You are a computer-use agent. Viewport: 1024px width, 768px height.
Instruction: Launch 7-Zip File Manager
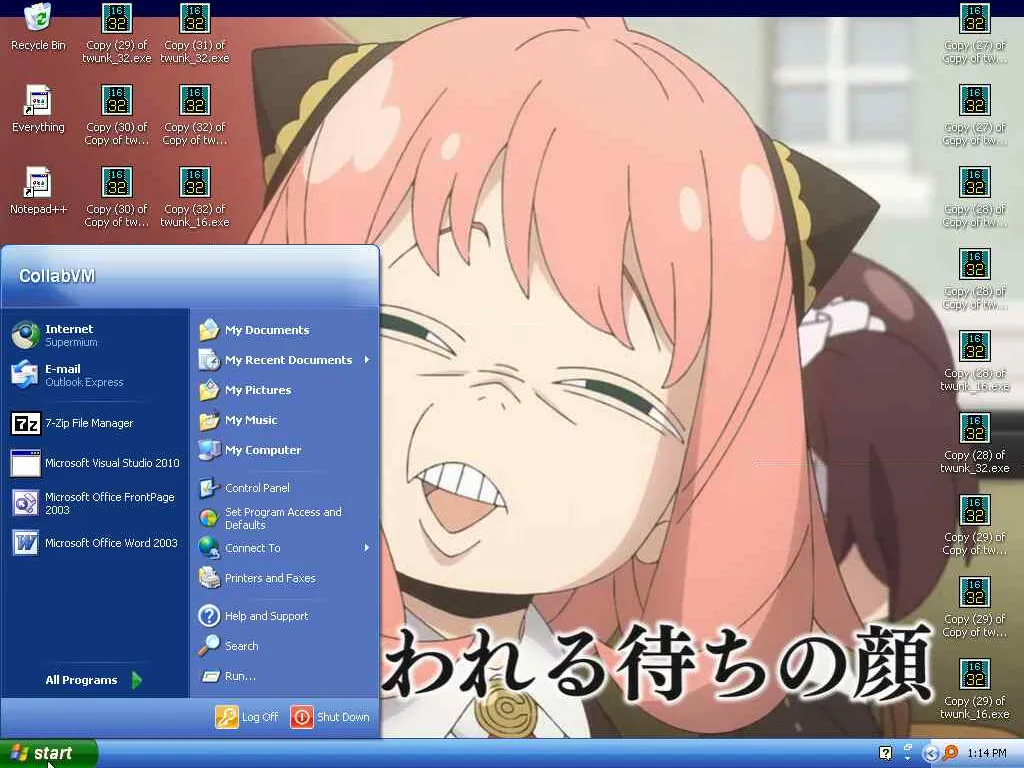point(96,423)
